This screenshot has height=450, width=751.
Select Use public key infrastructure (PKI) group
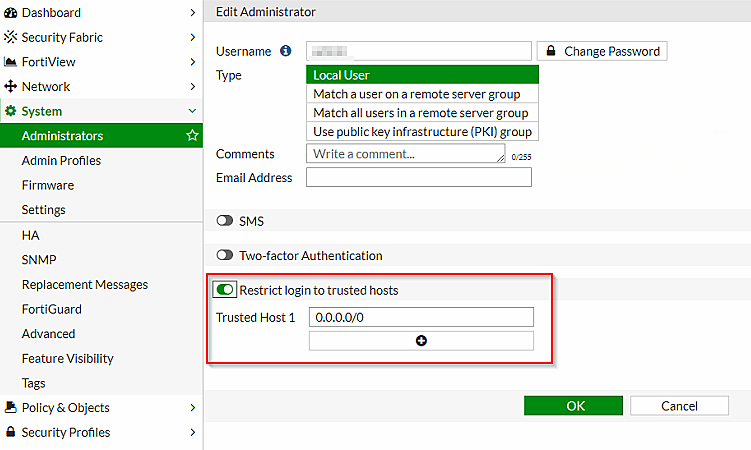[422, 131]
